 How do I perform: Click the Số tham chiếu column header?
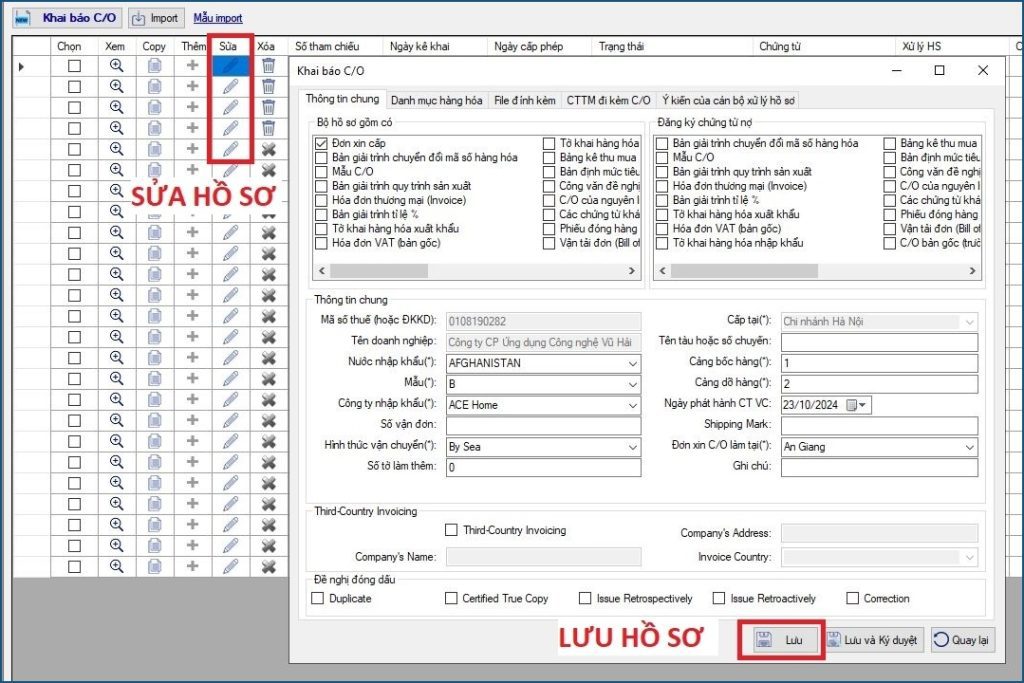(x=335, y=46)
